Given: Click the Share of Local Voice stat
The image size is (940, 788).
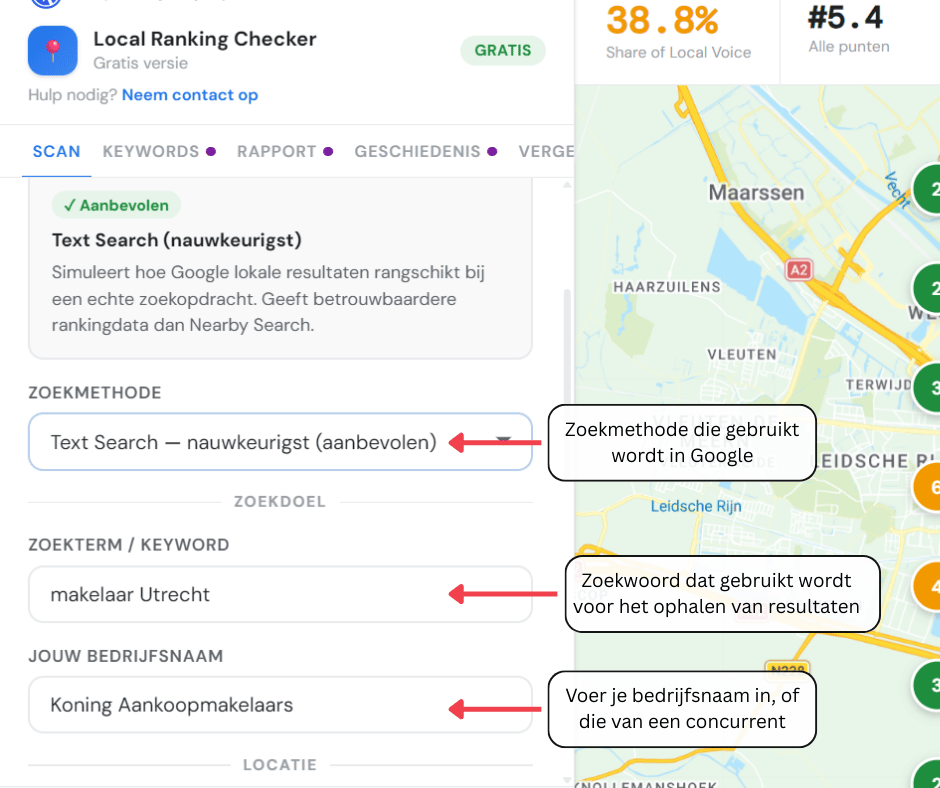Looking at the screenshot, I should click(677, 32).
